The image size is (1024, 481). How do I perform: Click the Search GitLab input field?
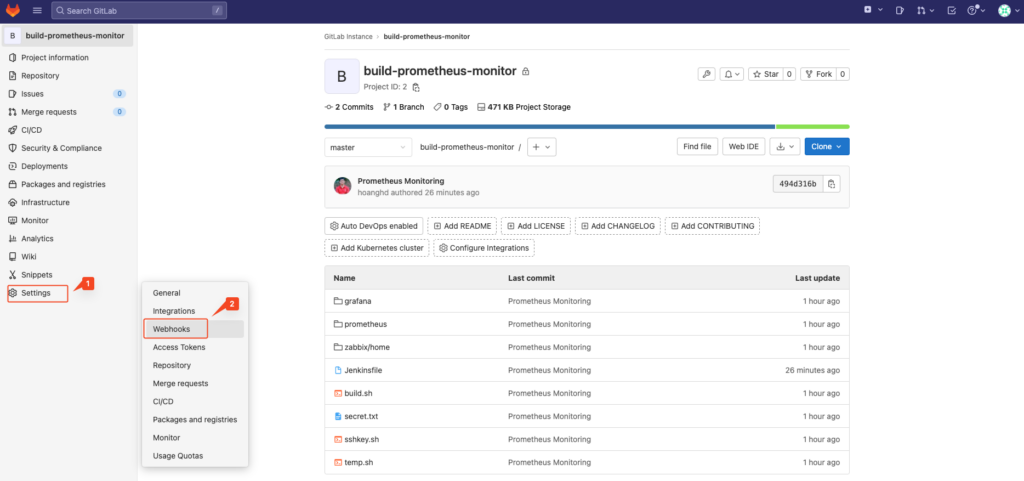click(139, 10)
